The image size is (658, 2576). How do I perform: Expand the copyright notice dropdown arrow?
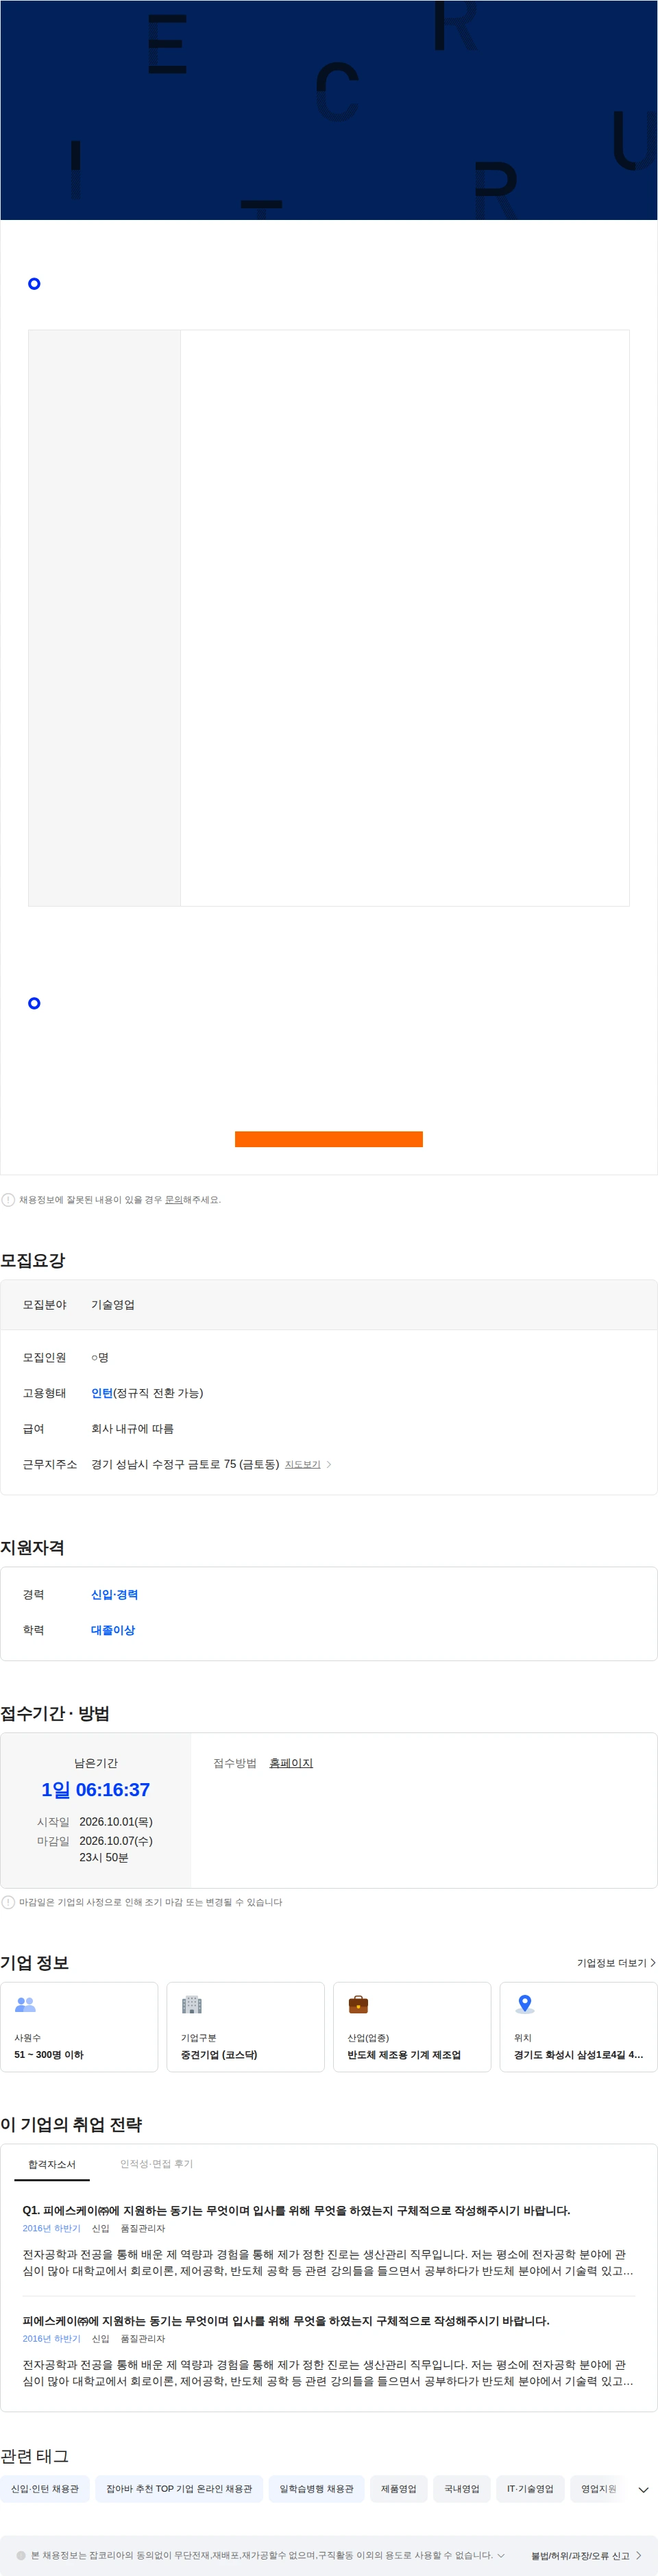click(501, 2555)
